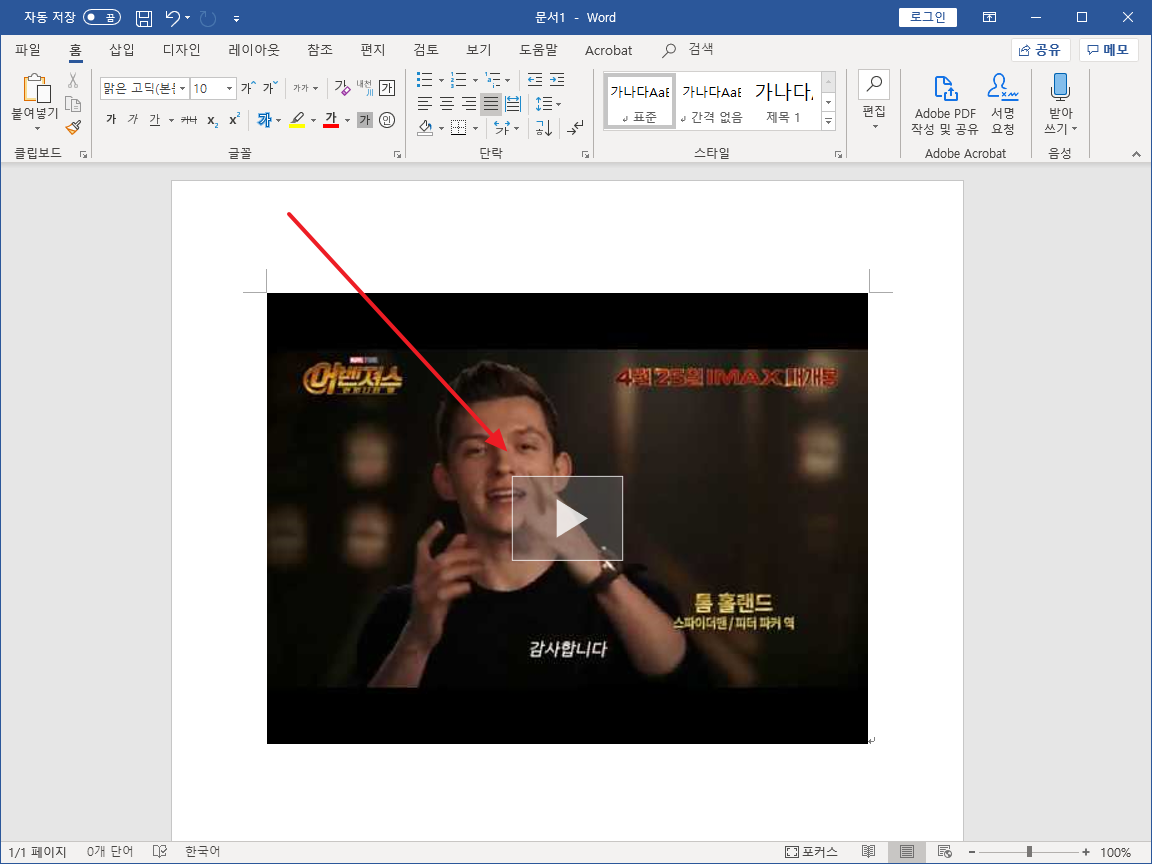Apply superscript formatting
Image resolution: width=1152 pixels, height=864 pixels.
pos(234,120)
